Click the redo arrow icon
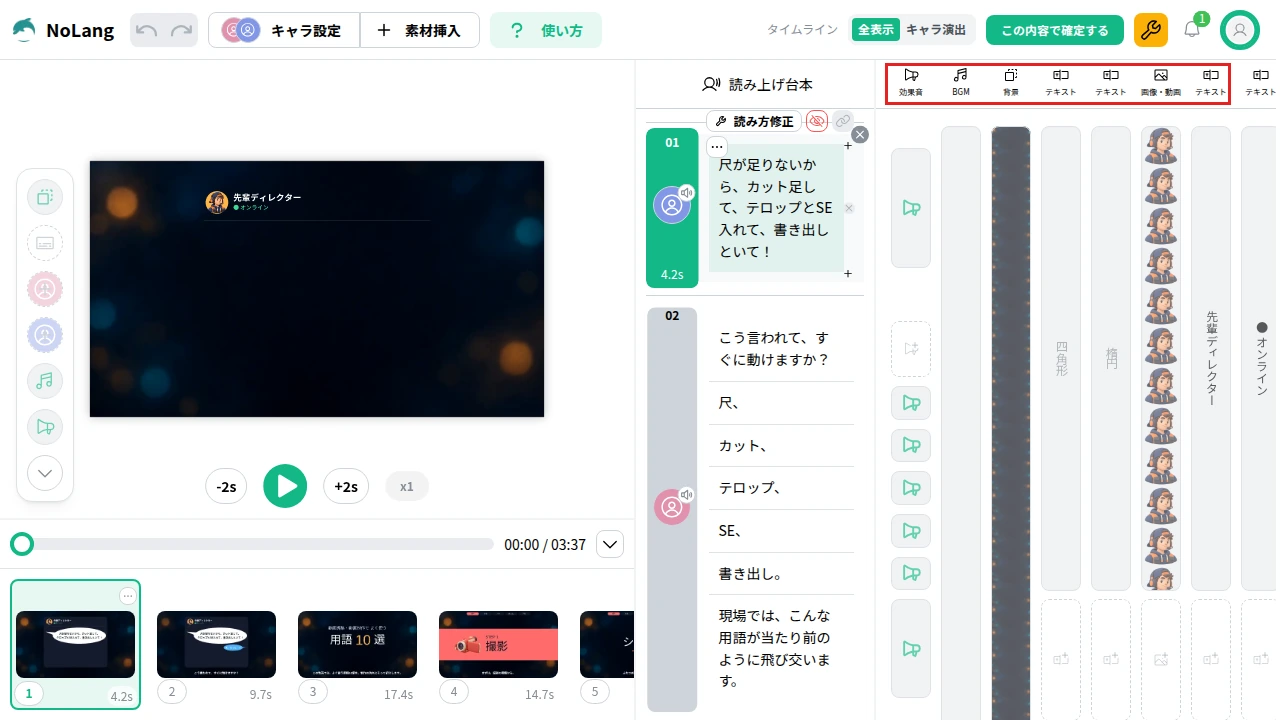The height and width of the screenshot is (720, 1280). [x=182, y=30]
